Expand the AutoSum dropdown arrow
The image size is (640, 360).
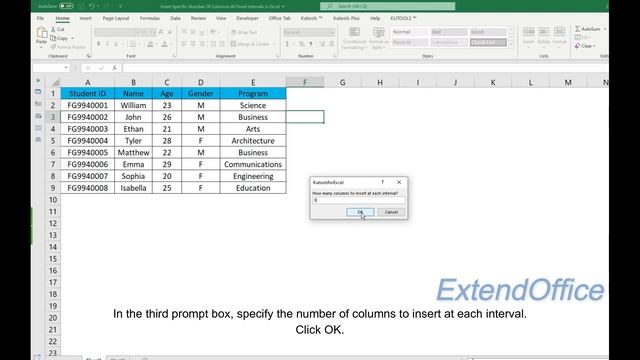pyautogui.click(x=605, y=29)
